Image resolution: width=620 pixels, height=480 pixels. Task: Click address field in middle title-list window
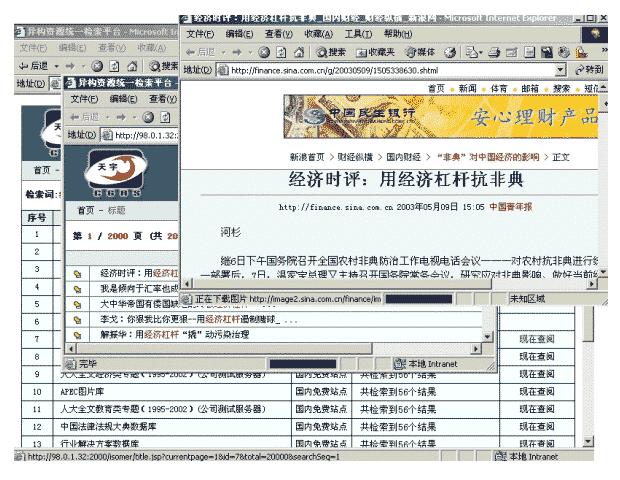point(139,135)
